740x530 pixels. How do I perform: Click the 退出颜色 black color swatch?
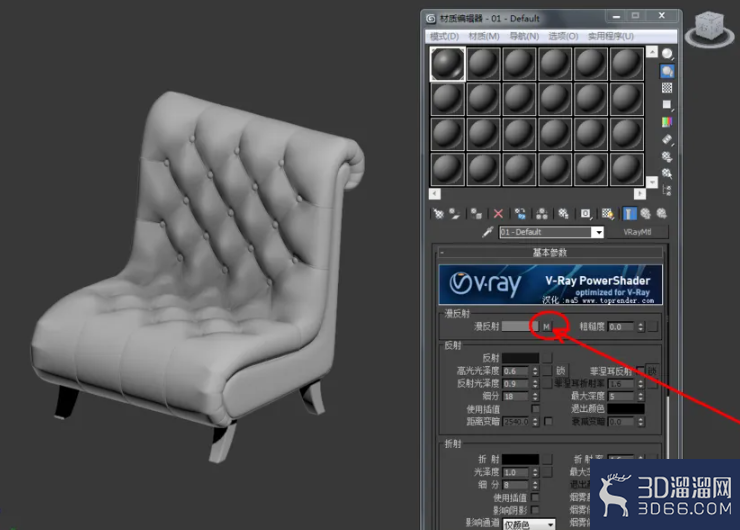tap(626, 409)
